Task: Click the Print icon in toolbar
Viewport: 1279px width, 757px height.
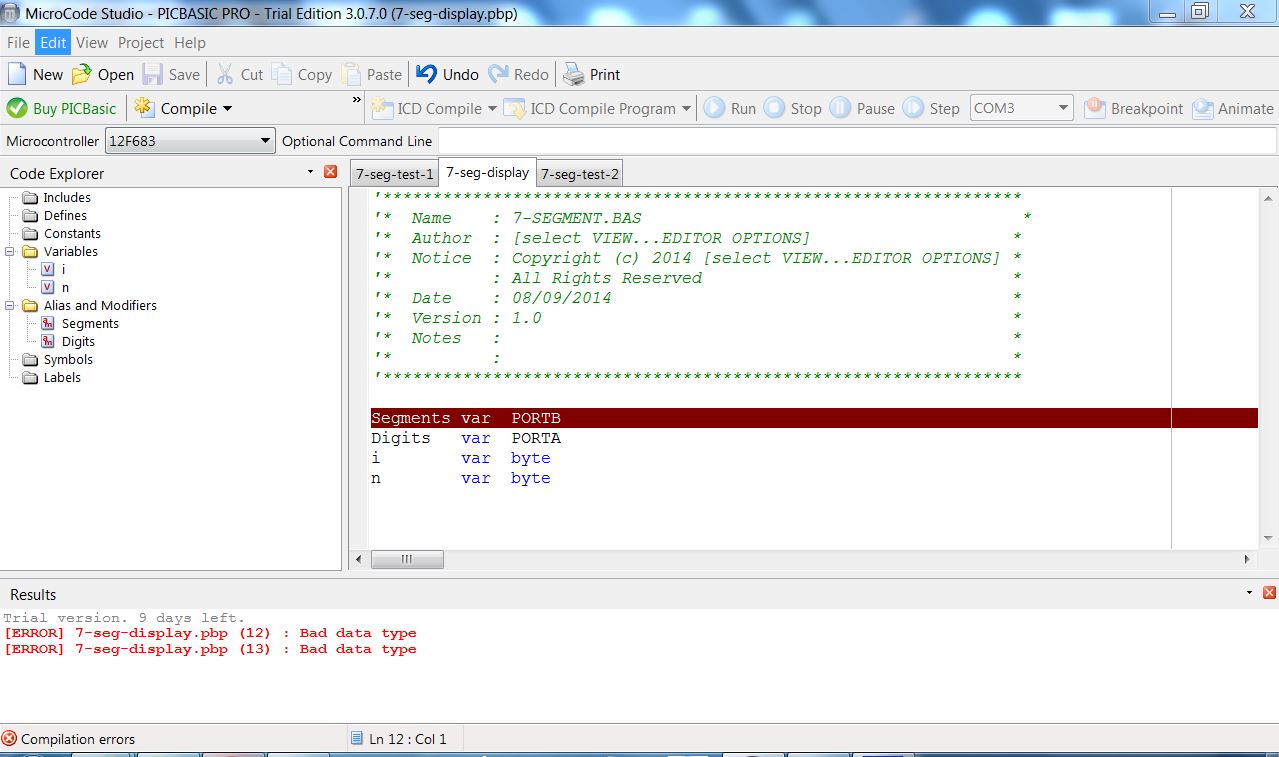Action: [x=573, y=75]
